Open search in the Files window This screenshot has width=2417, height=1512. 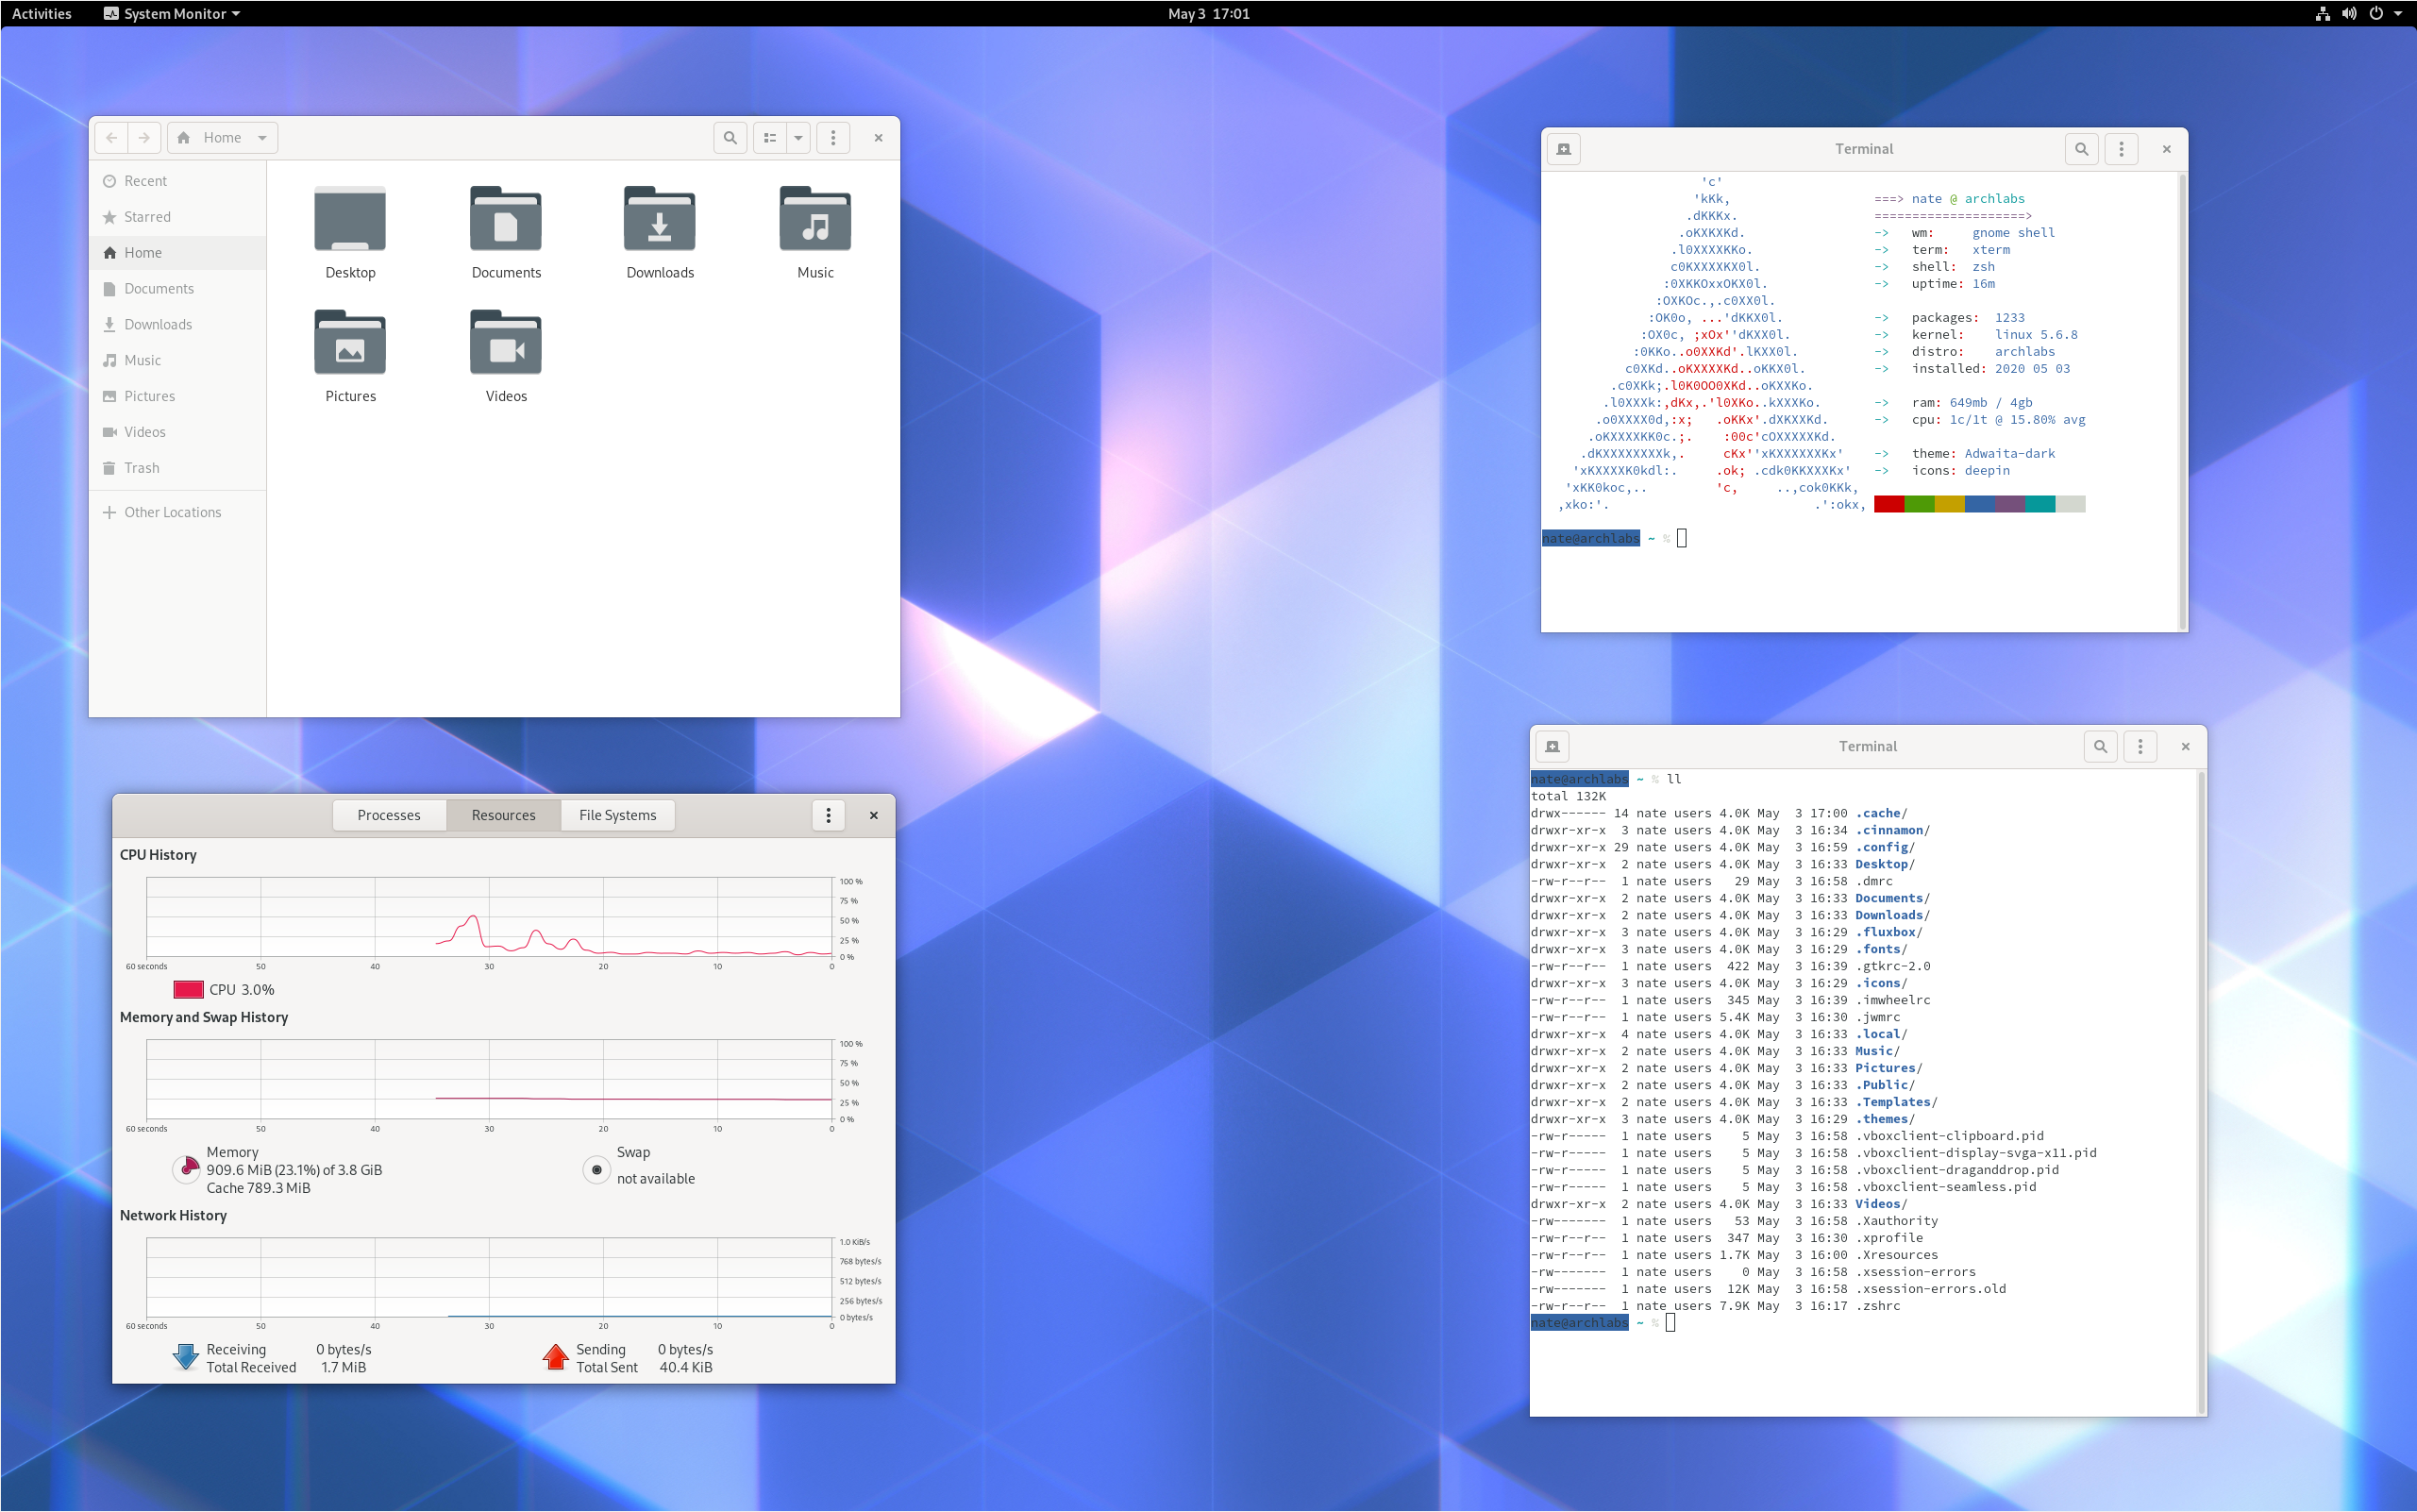tap(730, 138)
